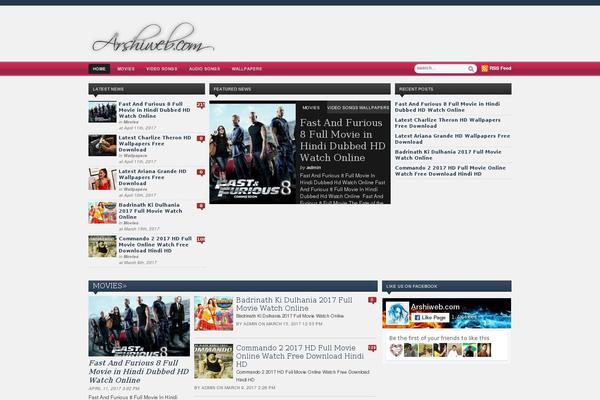600x400 pixels.
Task: Open Charlize Theron wallpapers in Recent Posts
Action: [448, 123]
